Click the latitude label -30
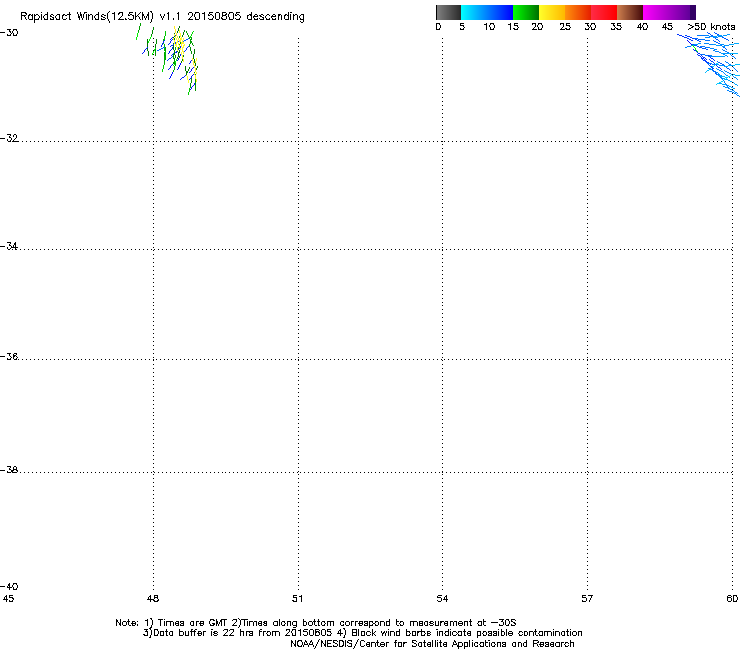This screenshot has width=740, height=650. (x=9, y=32)
